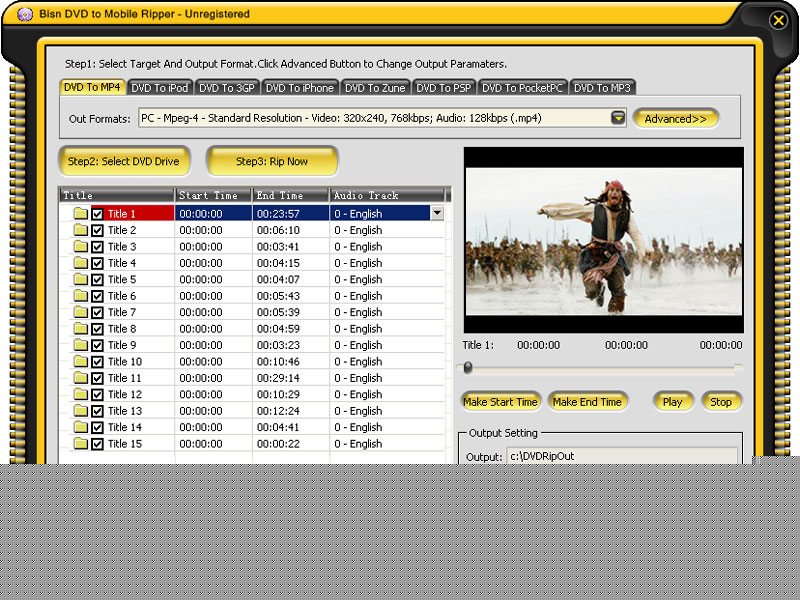
Task: Close the Bisn DVD Ripper window
Action: (x=778, y=20)
